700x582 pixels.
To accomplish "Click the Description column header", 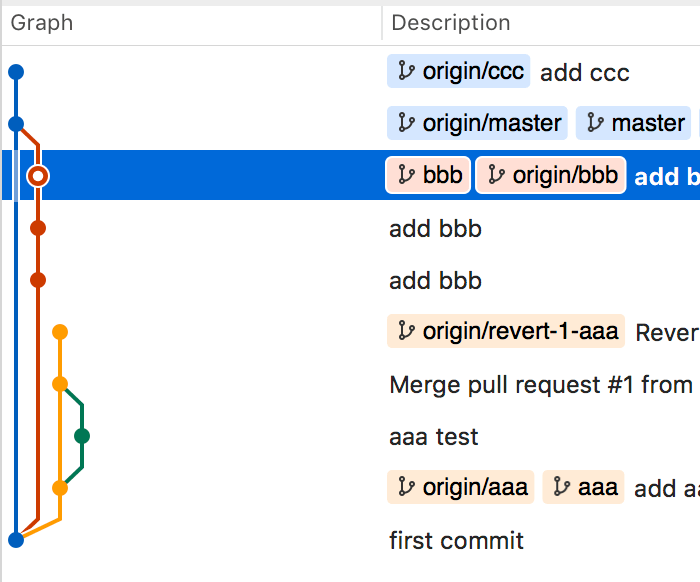I will click(451, 22).
